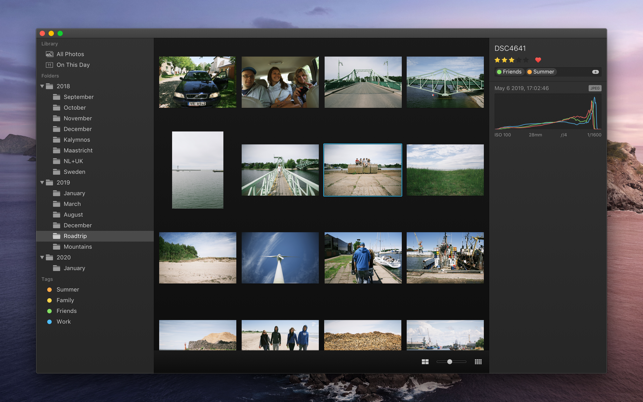Set rating to one star

497,60
